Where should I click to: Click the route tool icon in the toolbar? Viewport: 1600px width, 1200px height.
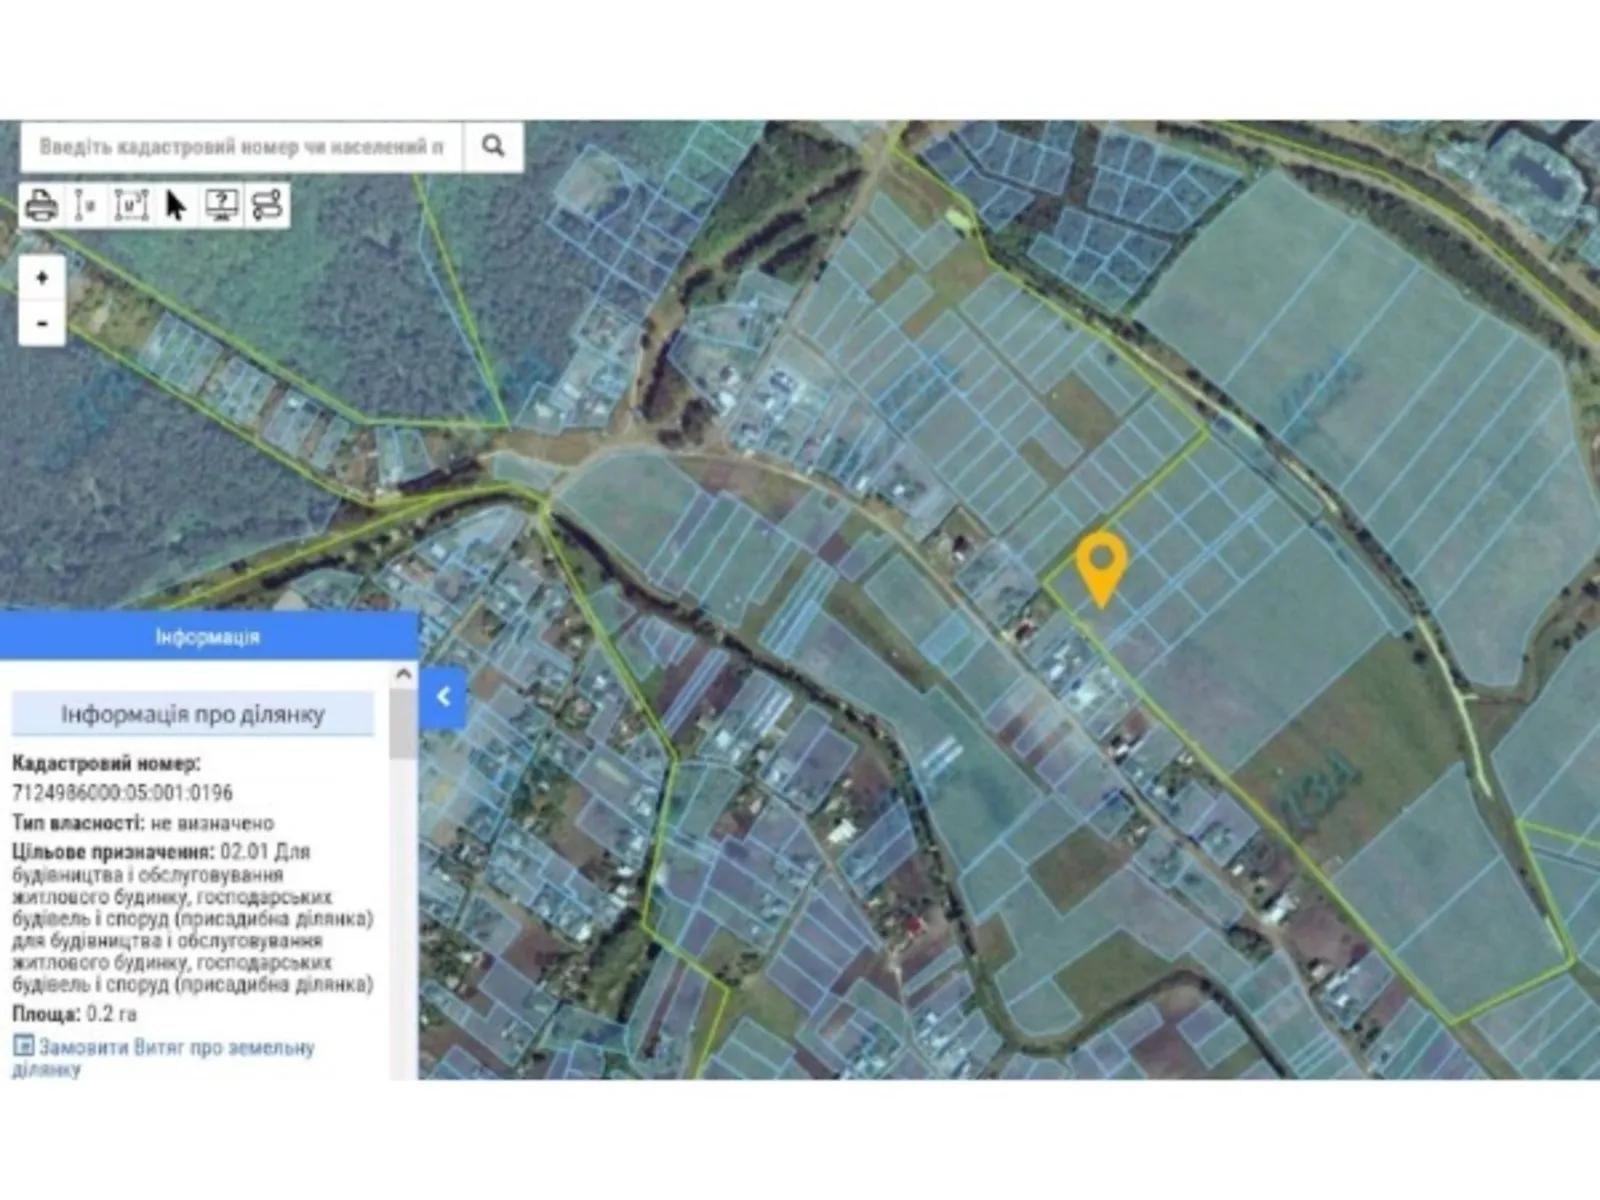pyautogui.click(x=267, y=205)
